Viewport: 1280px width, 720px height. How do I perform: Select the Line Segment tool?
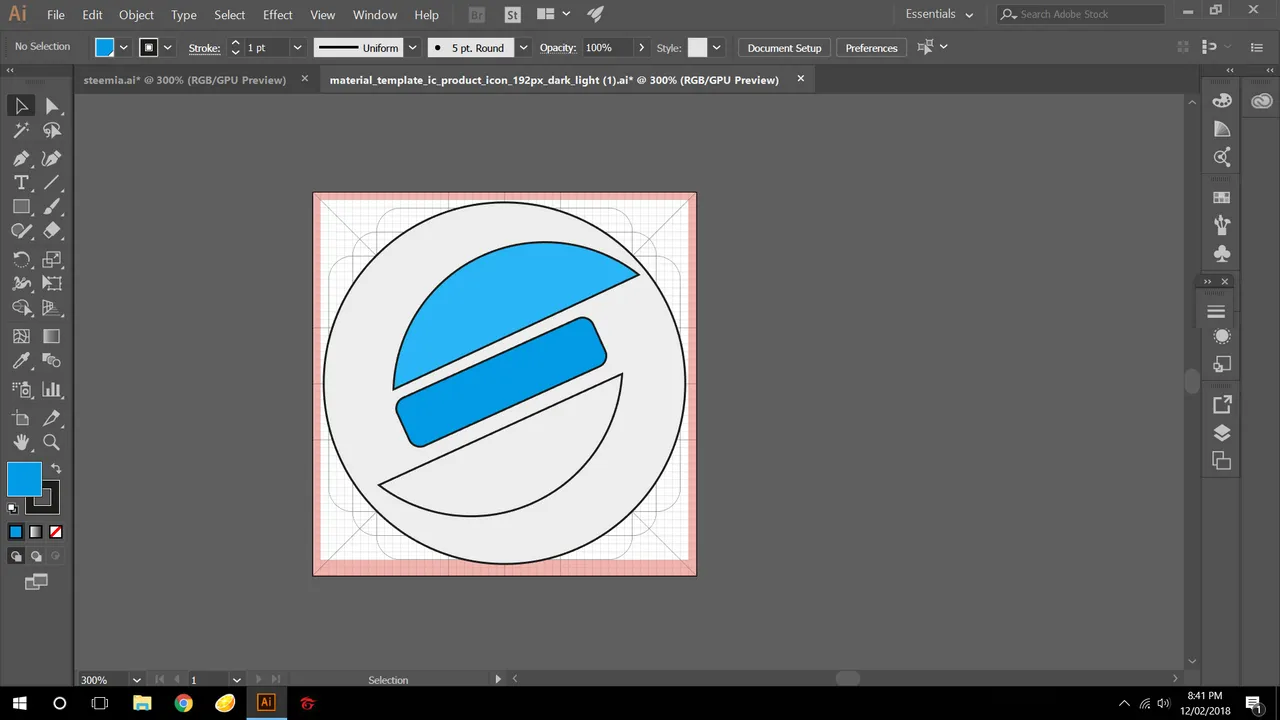[52, 182]
